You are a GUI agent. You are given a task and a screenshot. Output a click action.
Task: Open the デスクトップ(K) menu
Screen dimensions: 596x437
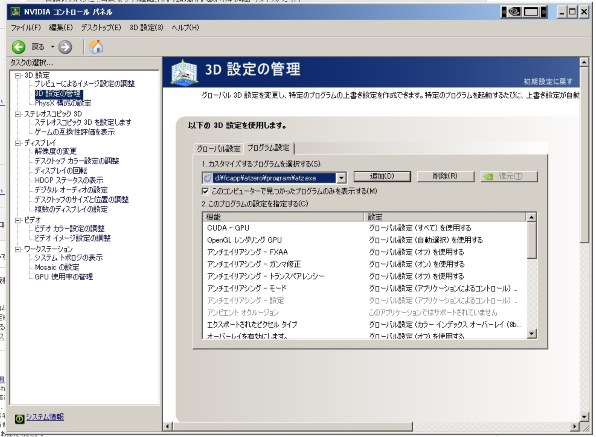click(x=101, y=28)
